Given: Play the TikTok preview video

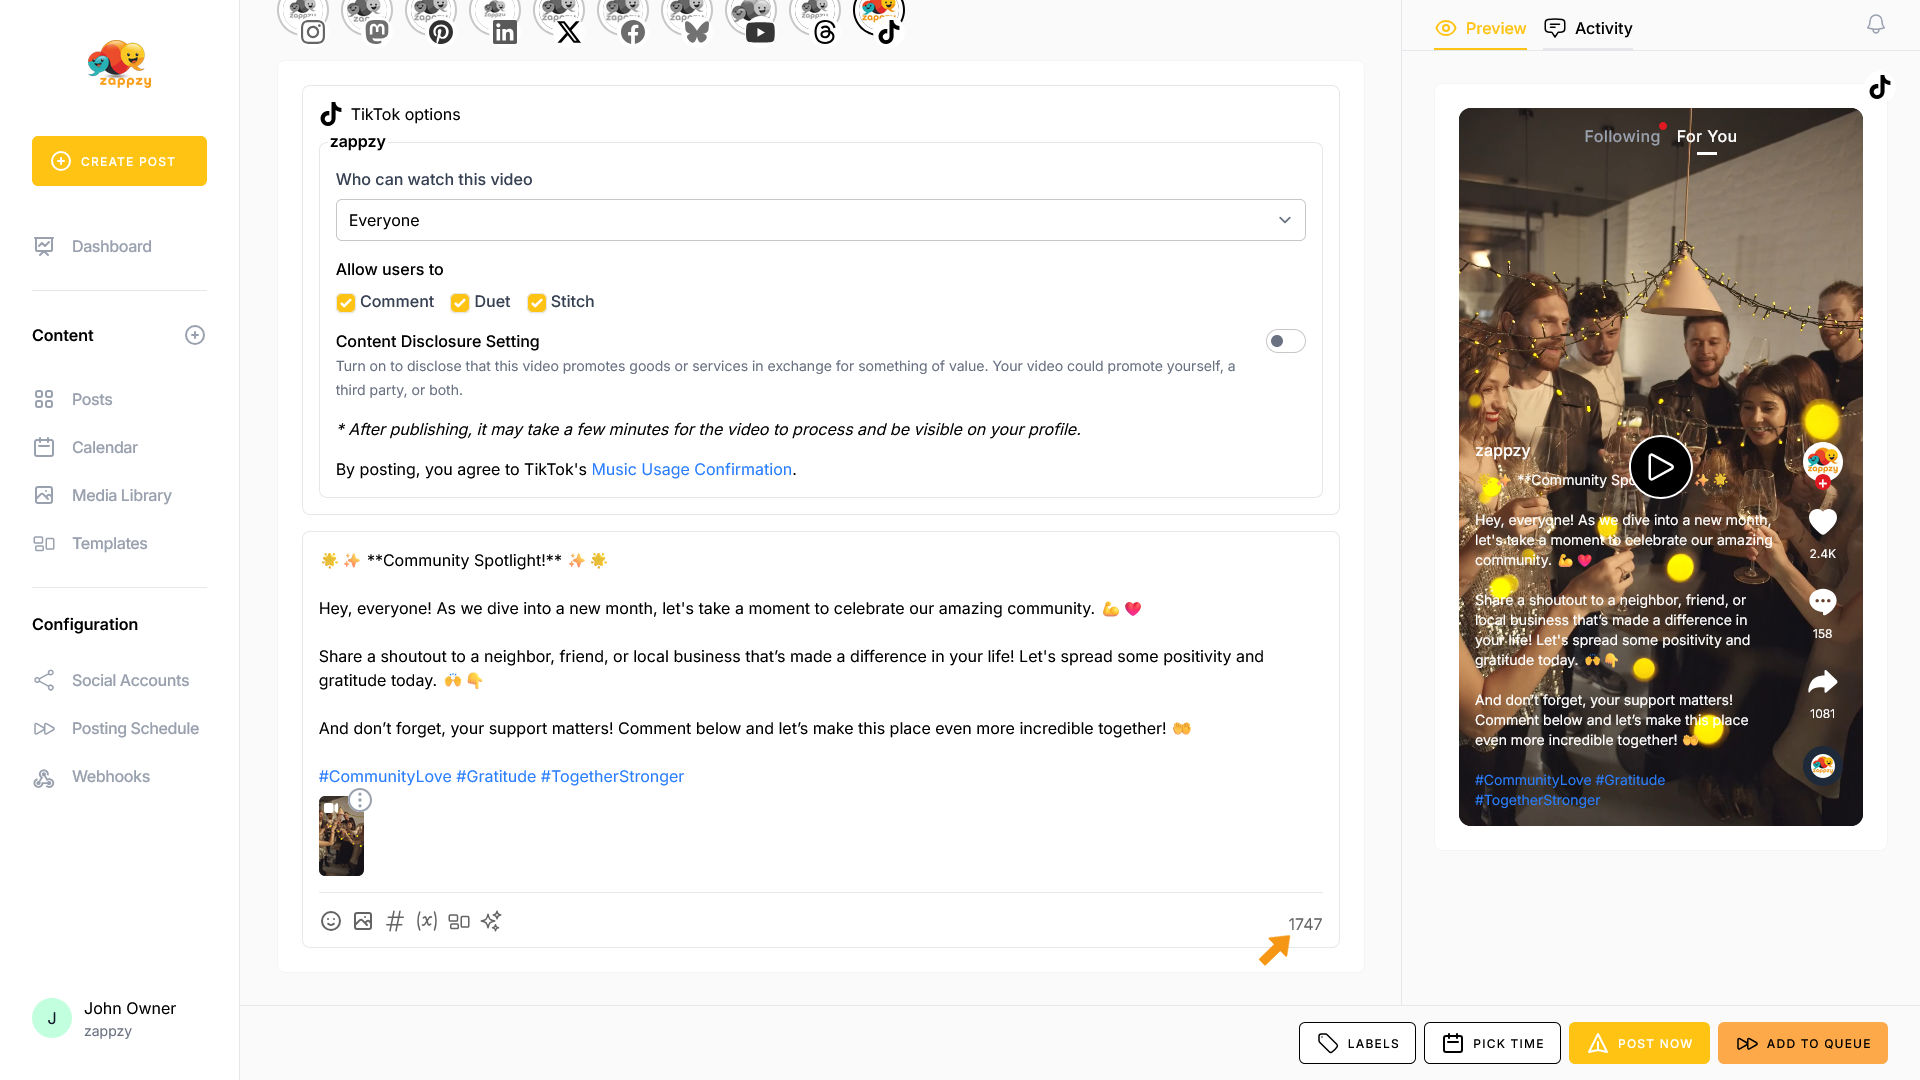Looking at the screenshot, I should click(x=1660, y=467).
